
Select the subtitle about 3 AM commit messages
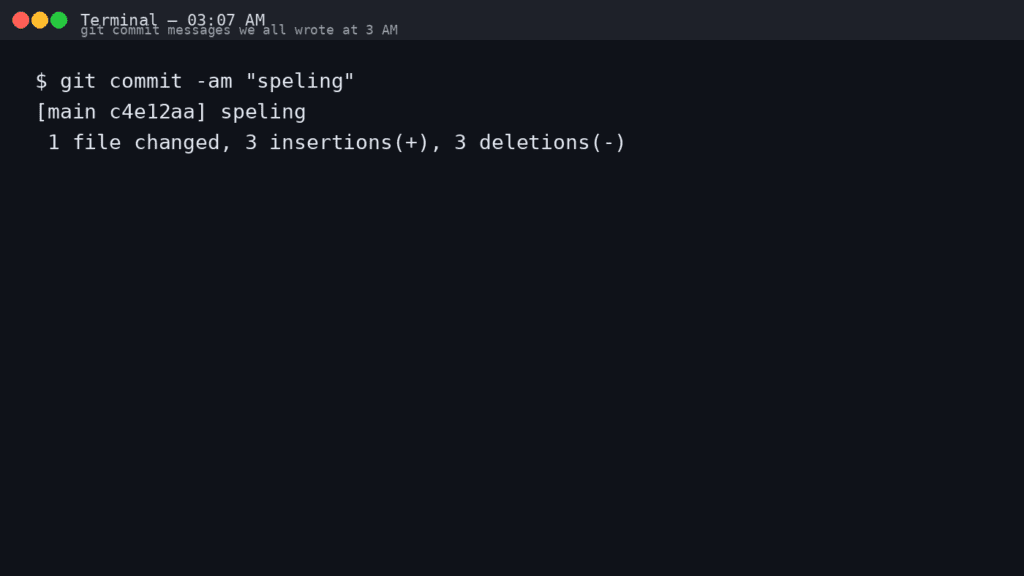click(239, 30)
